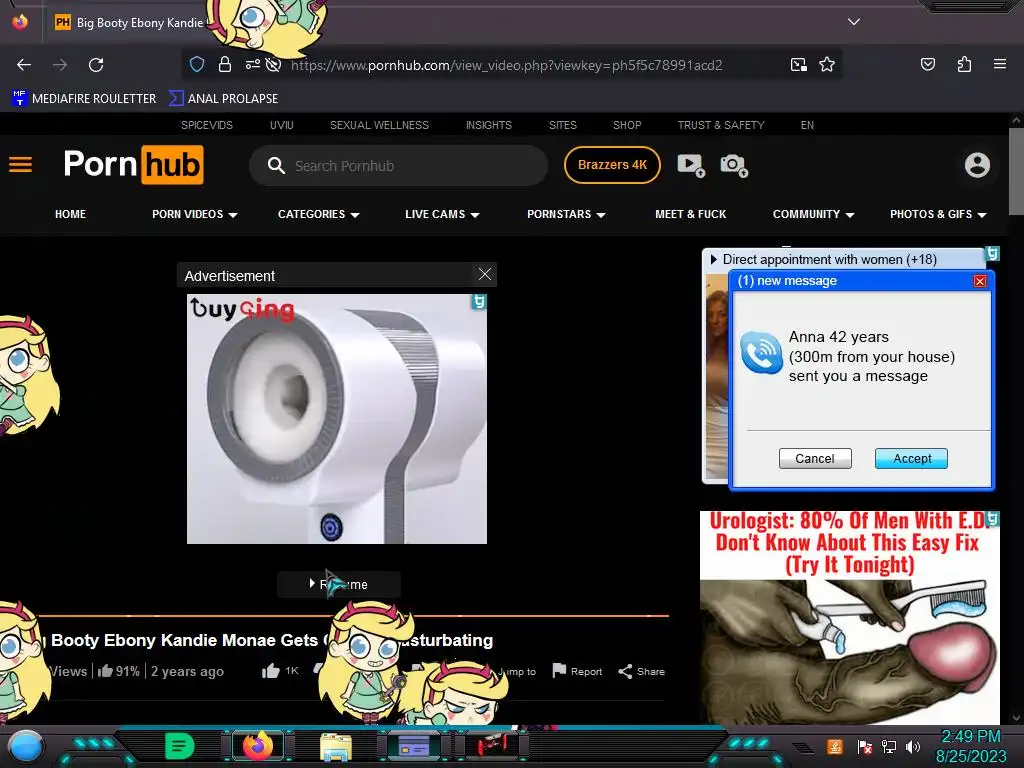Open INSIGHTS in the top bar
This screenshot has width=1024, height=768.
tap(488, 125)
